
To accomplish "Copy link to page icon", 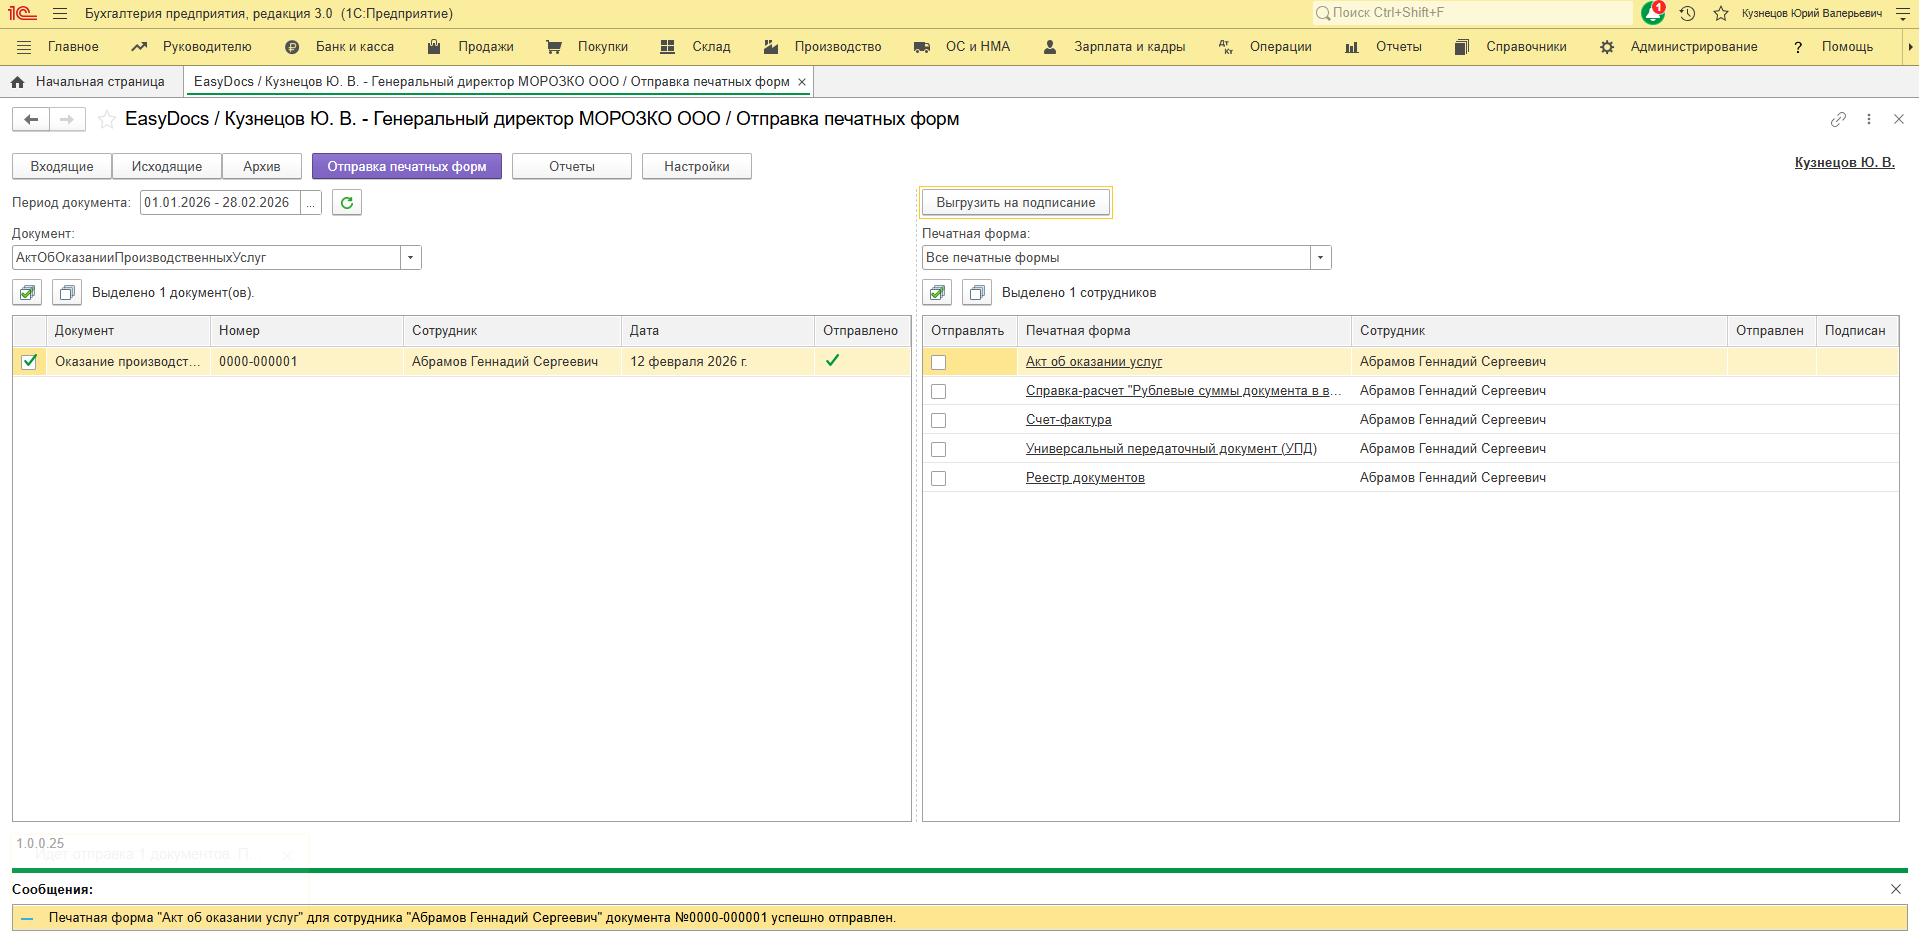I will coord(1838,119).
